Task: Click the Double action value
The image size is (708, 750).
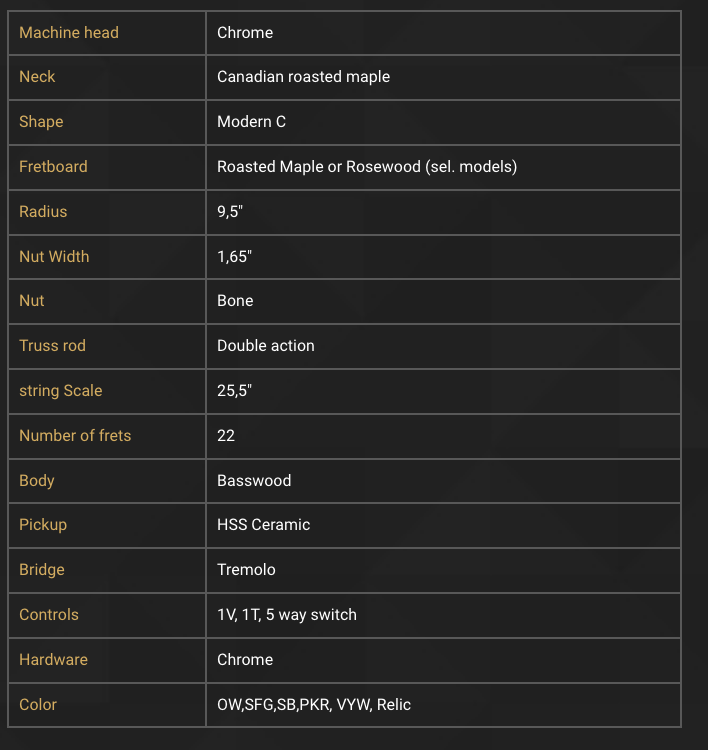Action: pyautogui.click(x=266, y=345)
